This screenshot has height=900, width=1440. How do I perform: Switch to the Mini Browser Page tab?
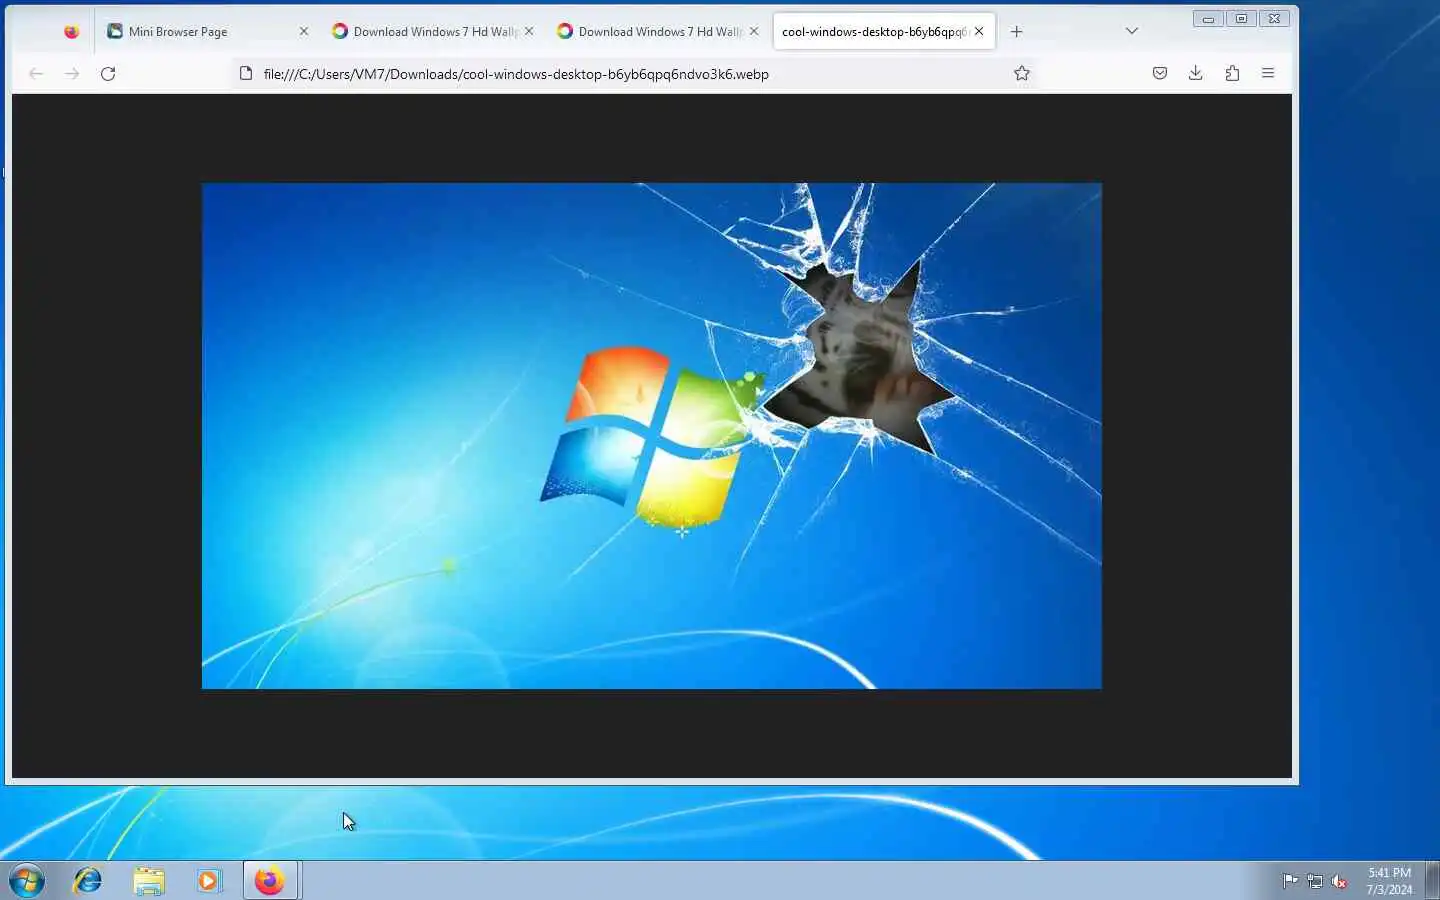click(x=209, y=31)
